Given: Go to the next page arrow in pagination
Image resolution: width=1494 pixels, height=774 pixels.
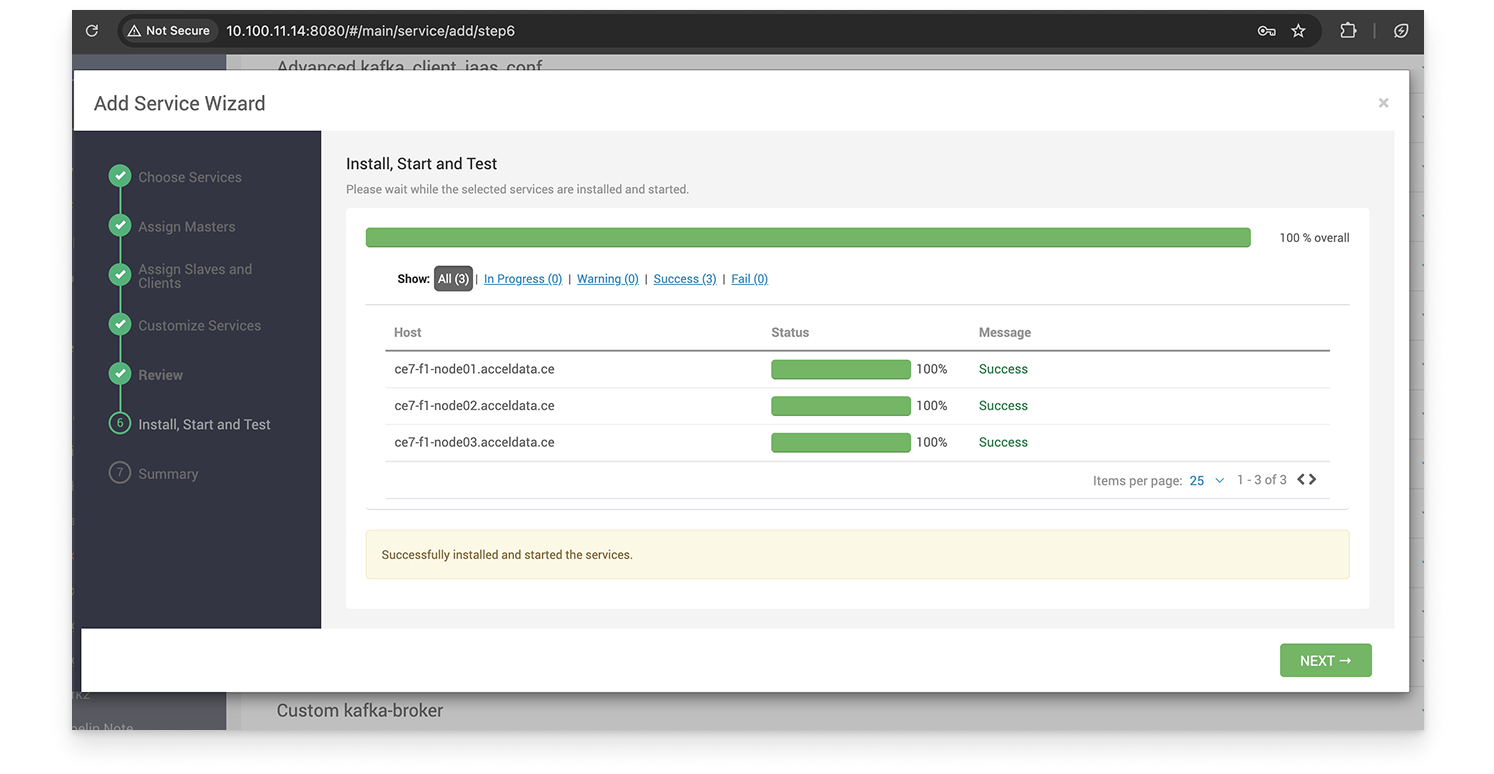Looking at the screenshot, I should tap(1313, 480).
